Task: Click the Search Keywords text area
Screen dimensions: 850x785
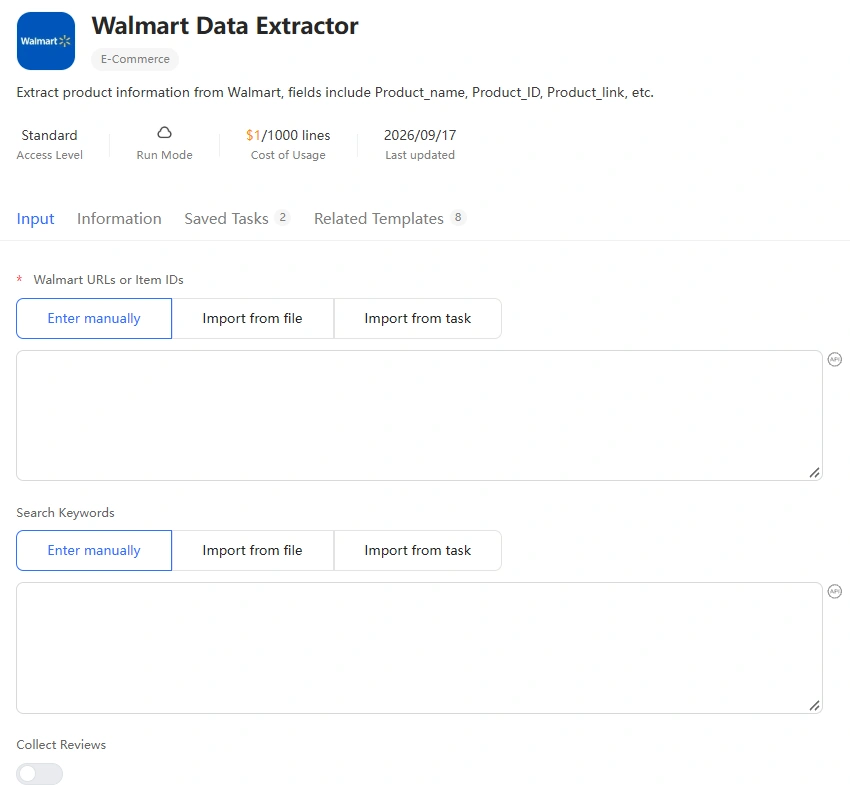Action: (x=419, y=648)
